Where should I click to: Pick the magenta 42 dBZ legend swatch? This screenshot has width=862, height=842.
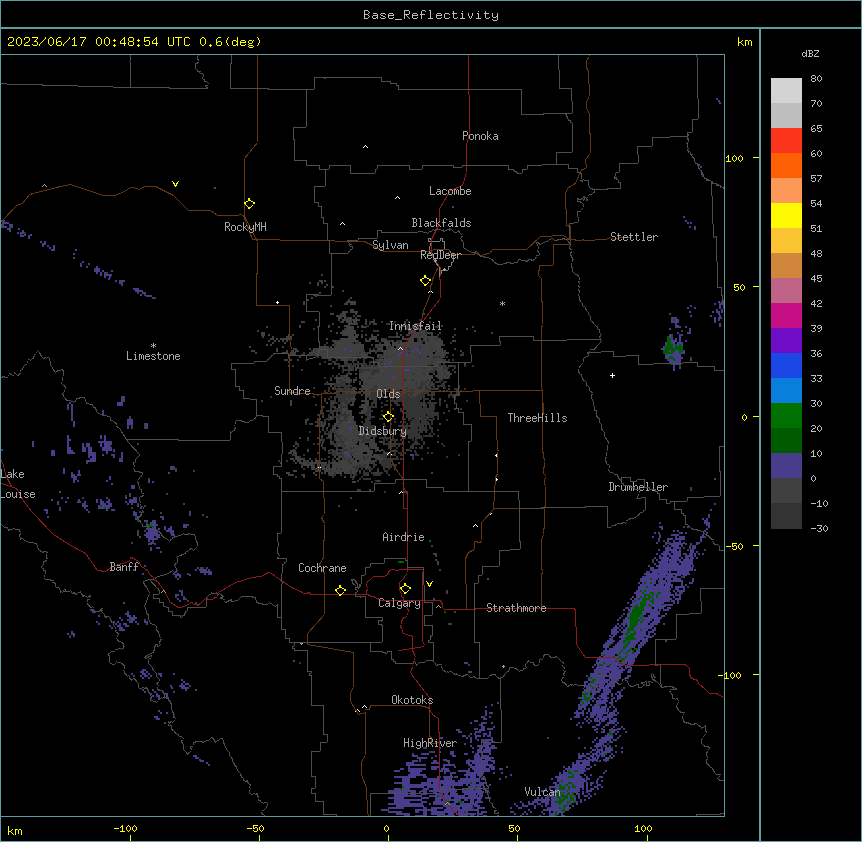[786, 315]
